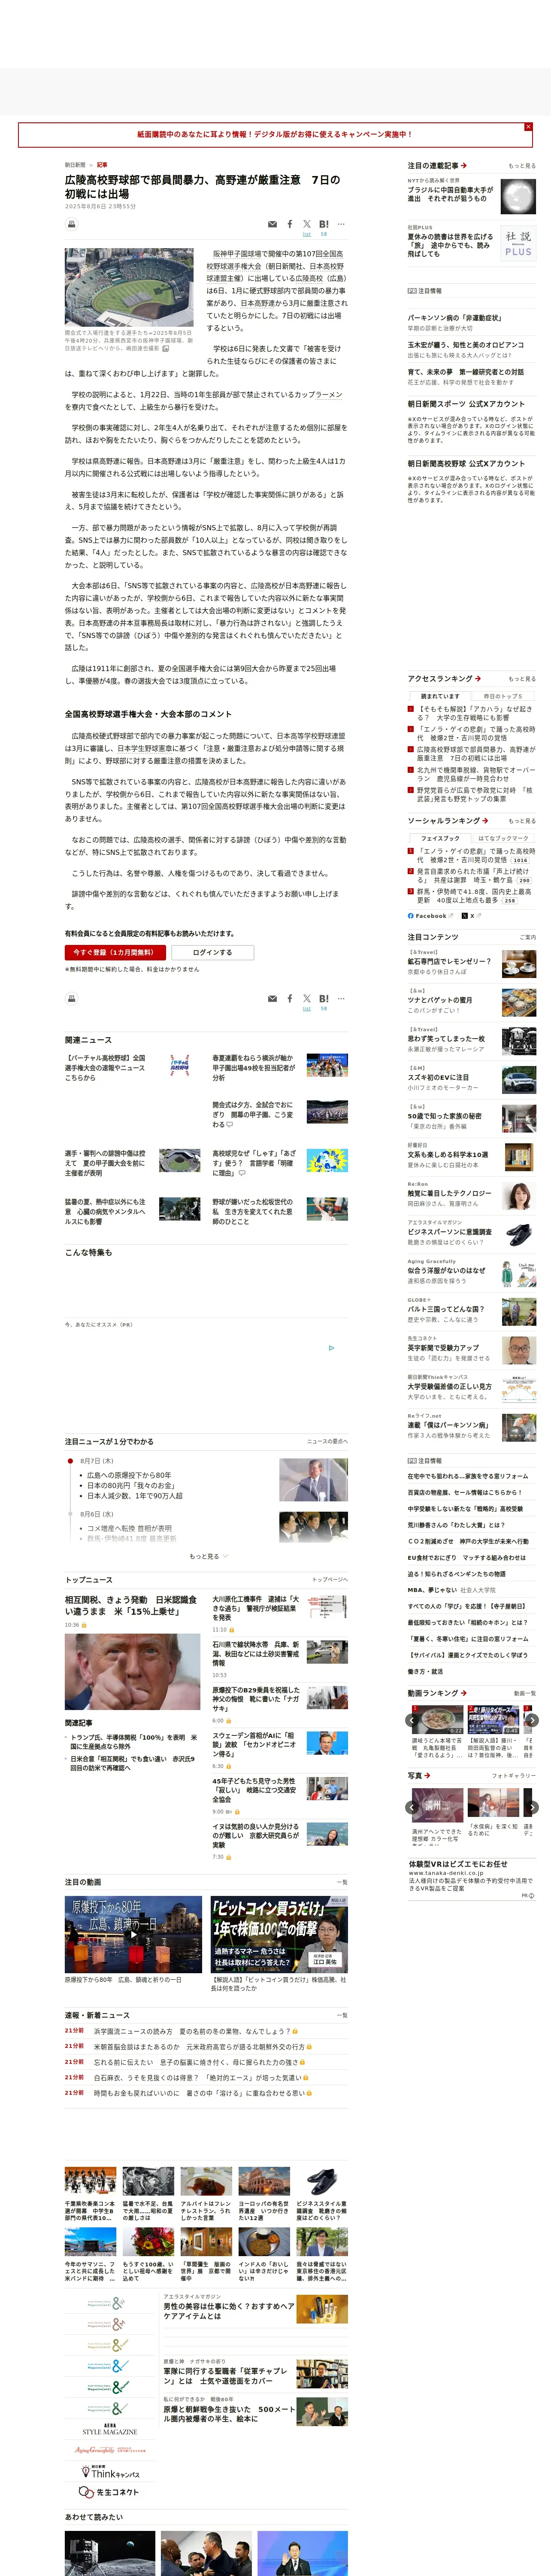Viewport: 551px width, 2576px height.
Task: Click 先生コネクト logo
Action: 108,2492
